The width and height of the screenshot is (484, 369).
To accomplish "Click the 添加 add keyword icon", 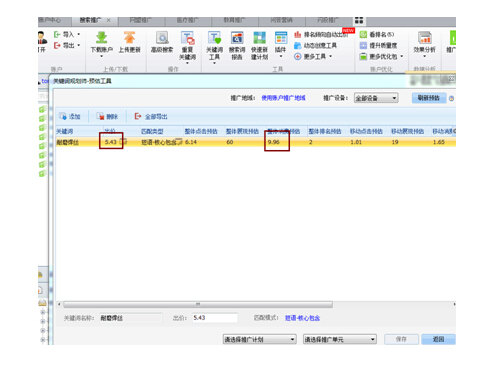I will point(63,116).
